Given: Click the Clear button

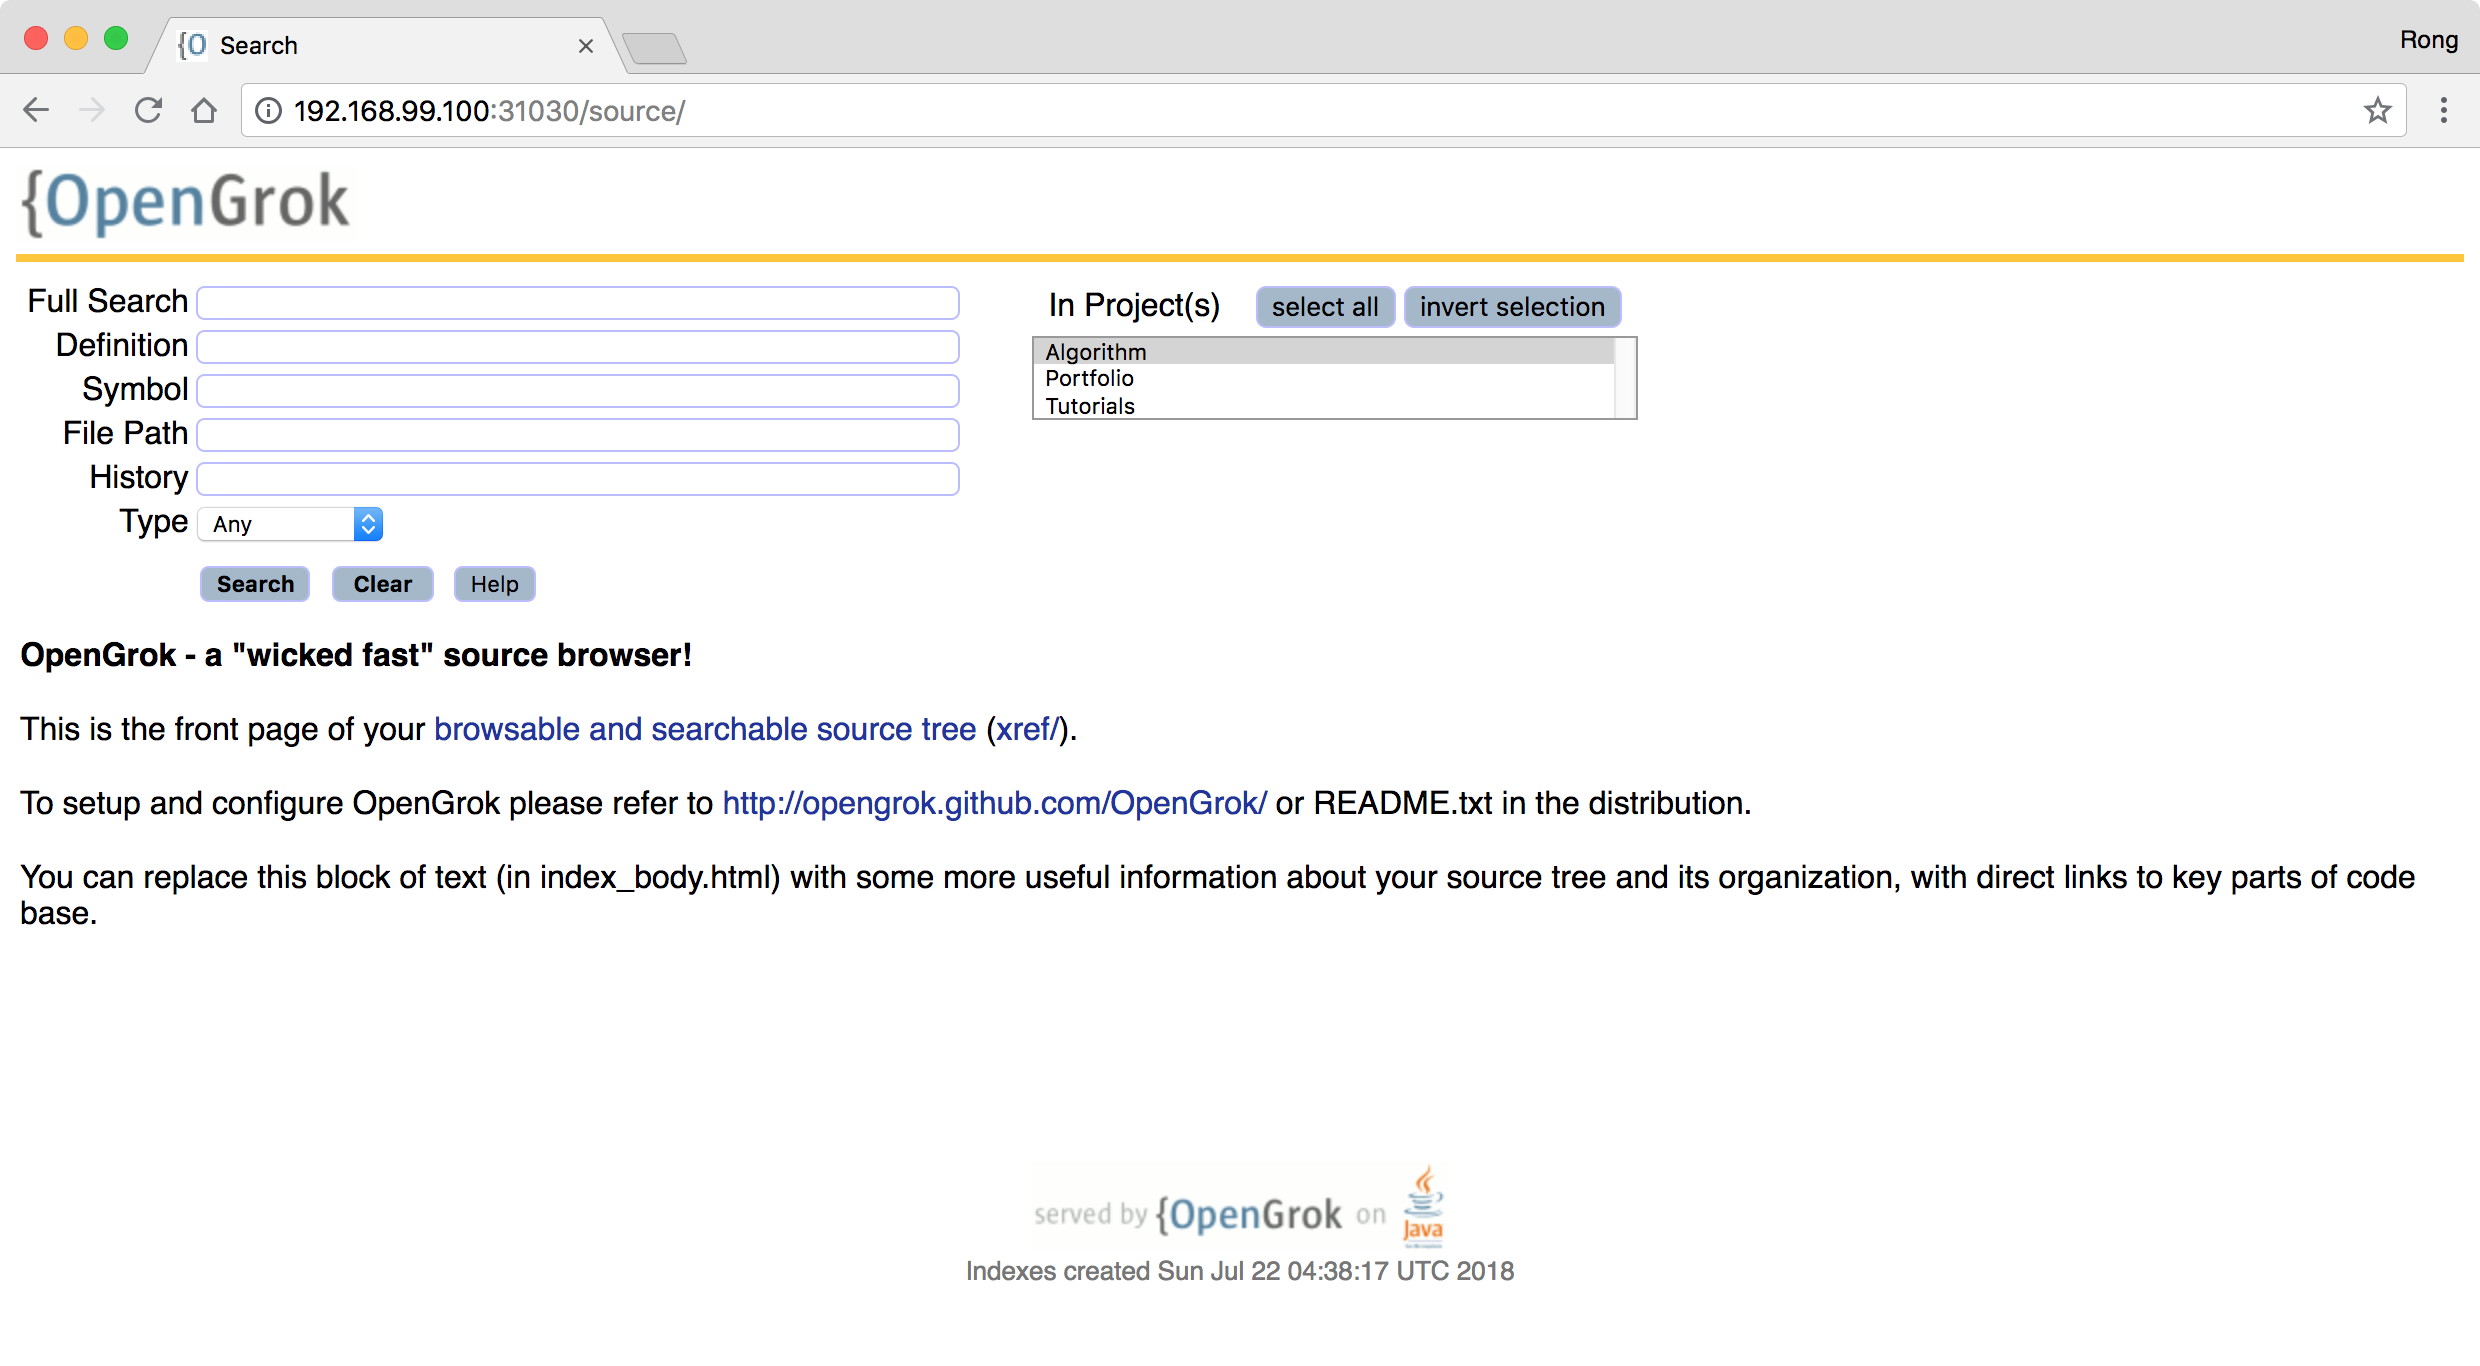Looking at the screenshot, I should (x=382, y=584).
